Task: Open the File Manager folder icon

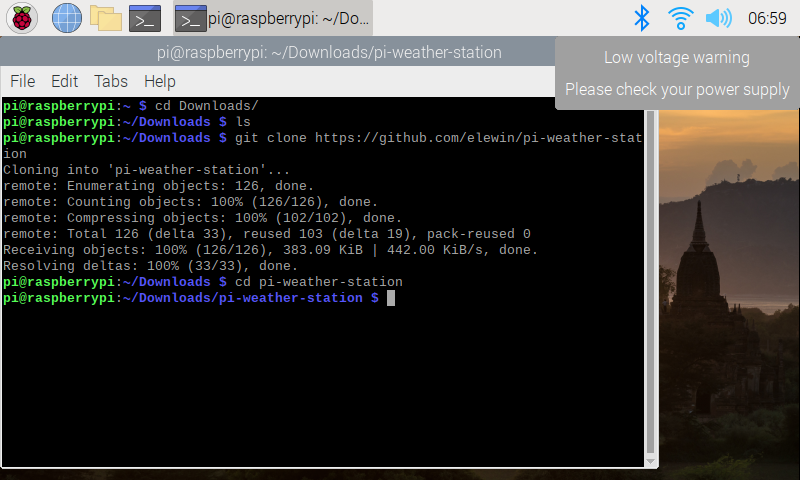Action: coord(105,17)
